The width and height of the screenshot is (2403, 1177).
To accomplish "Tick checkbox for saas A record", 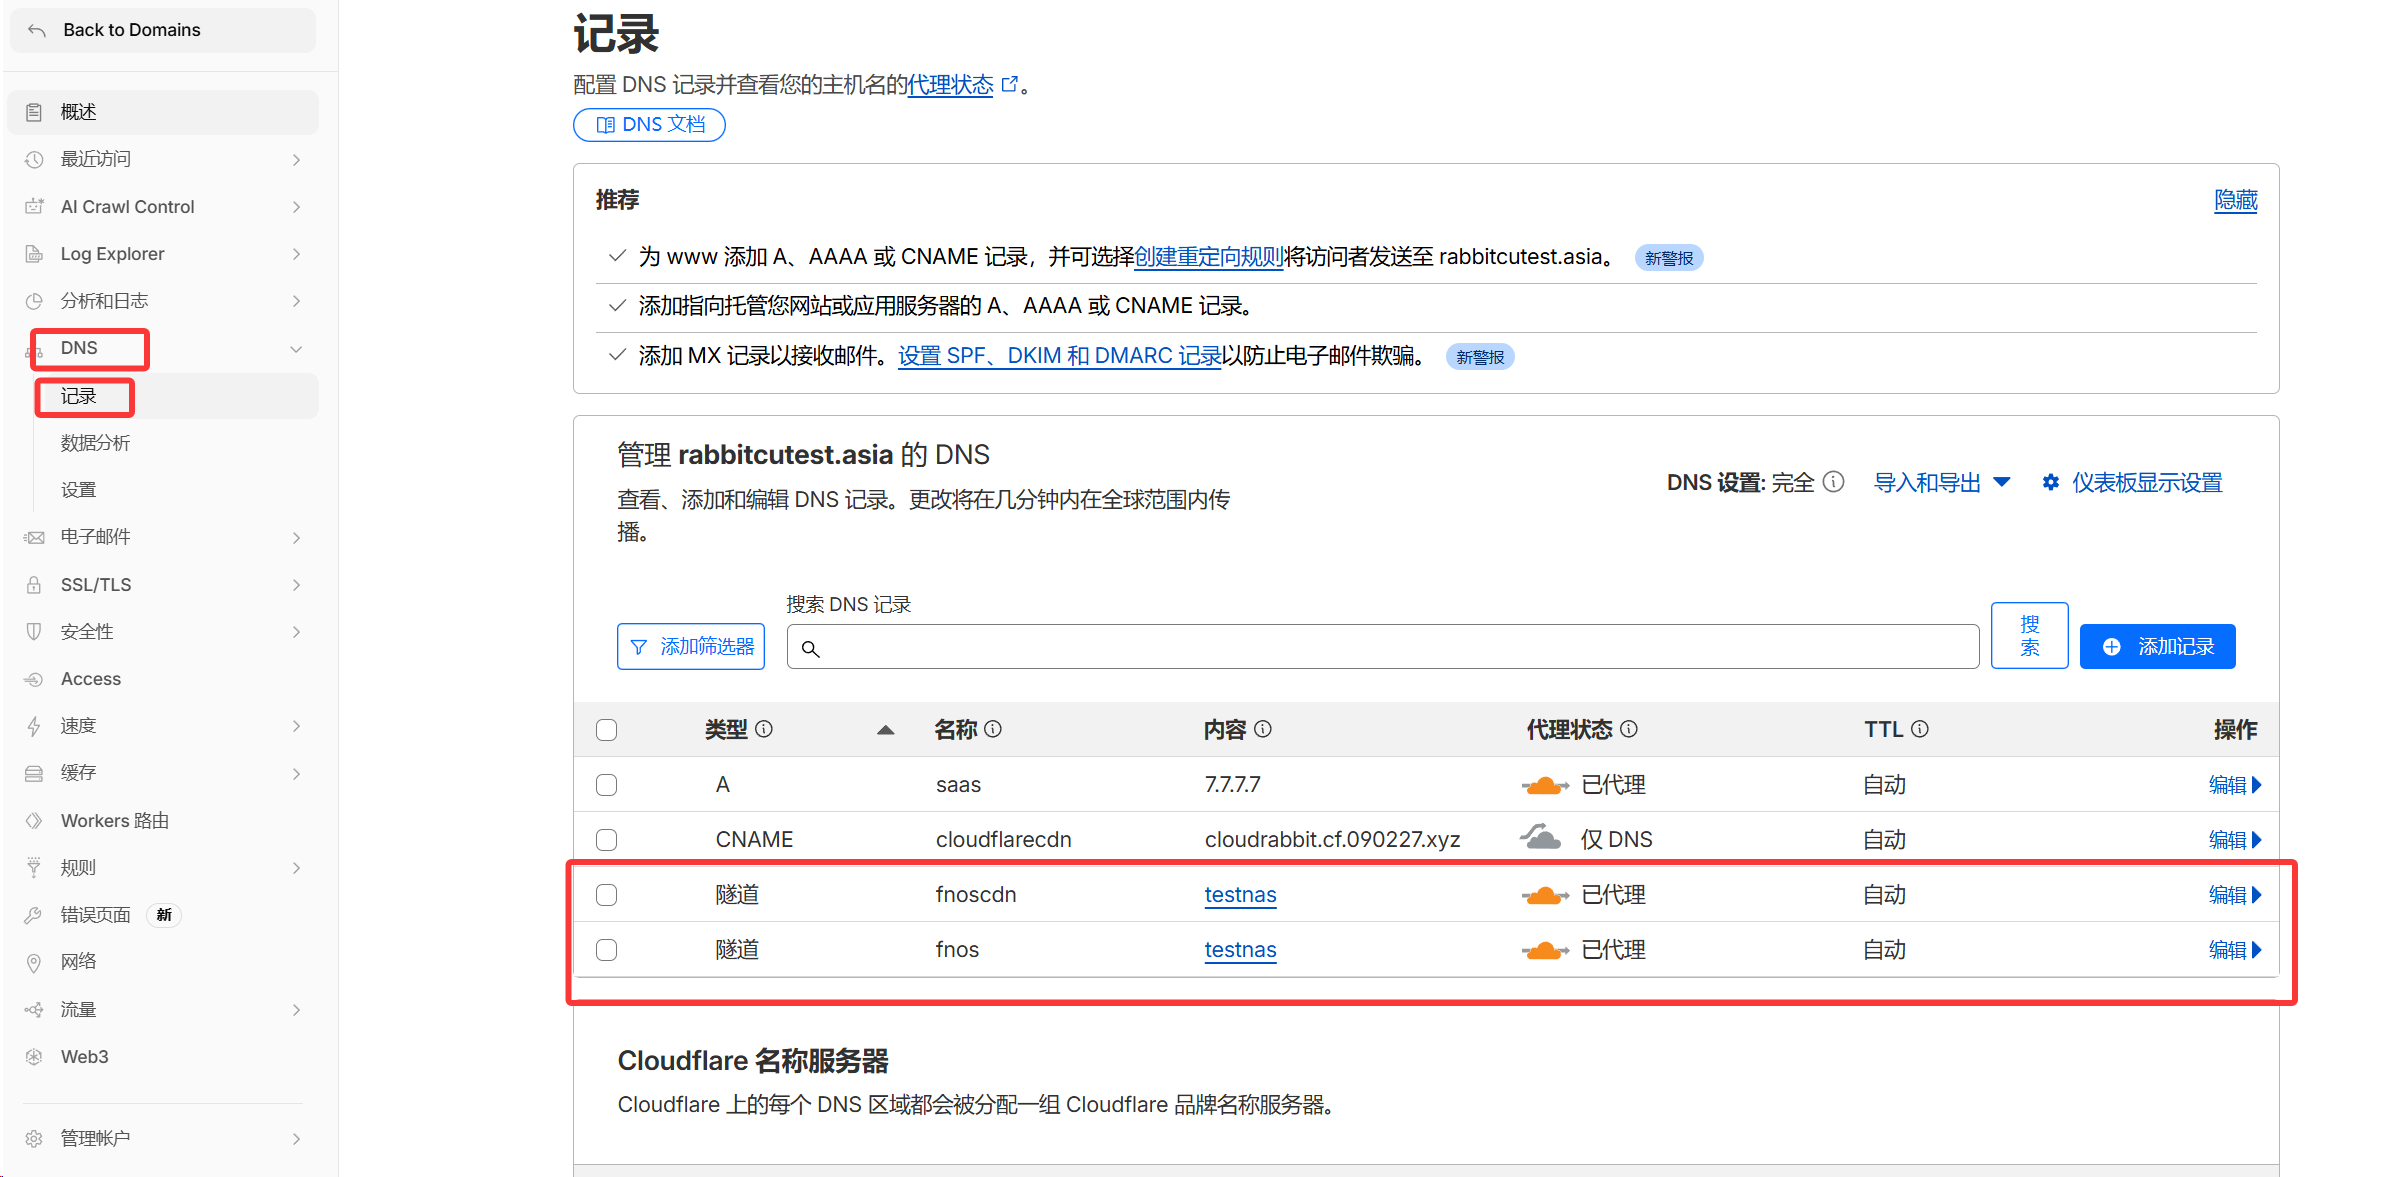I will tap(606, 785).
